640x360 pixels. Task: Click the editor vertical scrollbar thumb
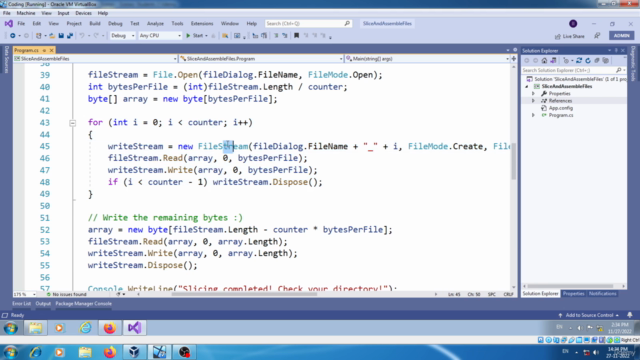tap(513, 161)
